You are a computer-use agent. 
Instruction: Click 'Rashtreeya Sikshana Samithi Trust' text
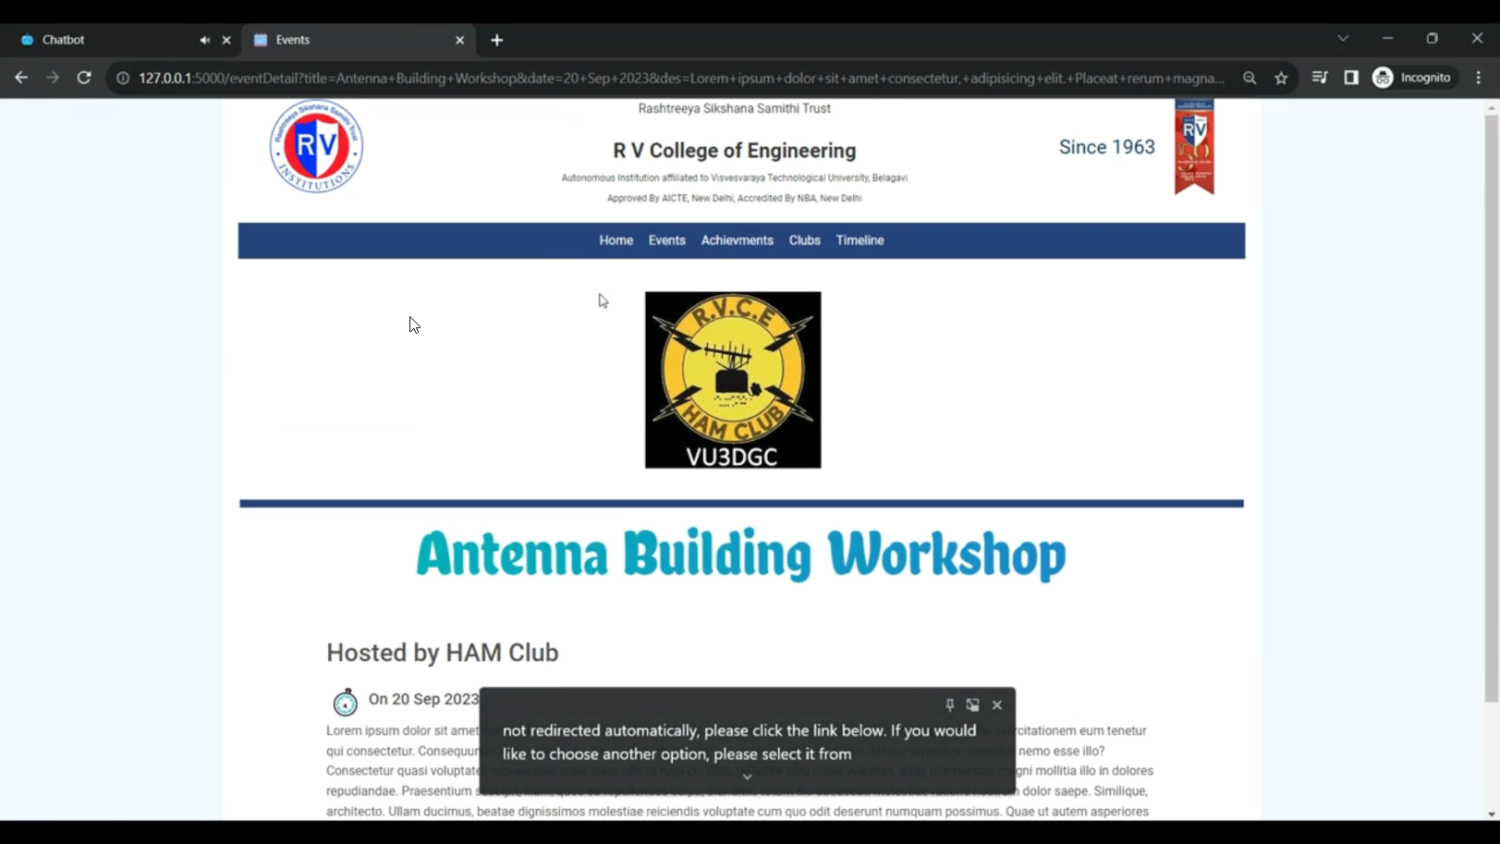(734, 108)
